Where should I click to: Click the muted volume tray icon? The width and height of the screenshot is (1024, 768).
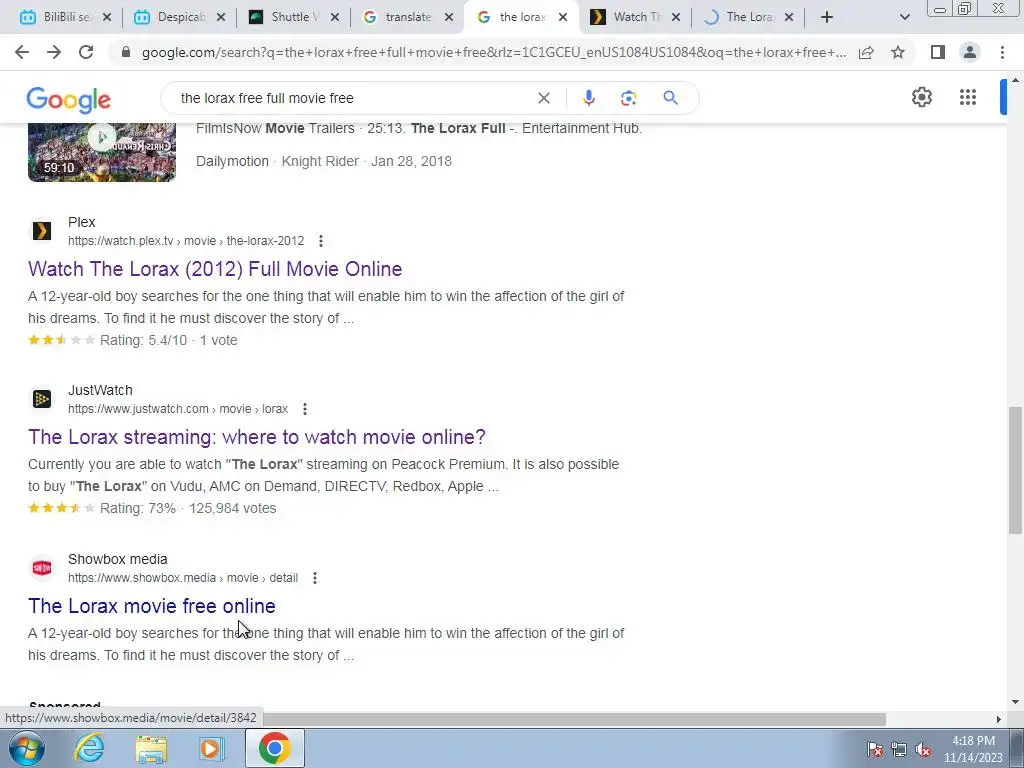click(x=923, y=750)
